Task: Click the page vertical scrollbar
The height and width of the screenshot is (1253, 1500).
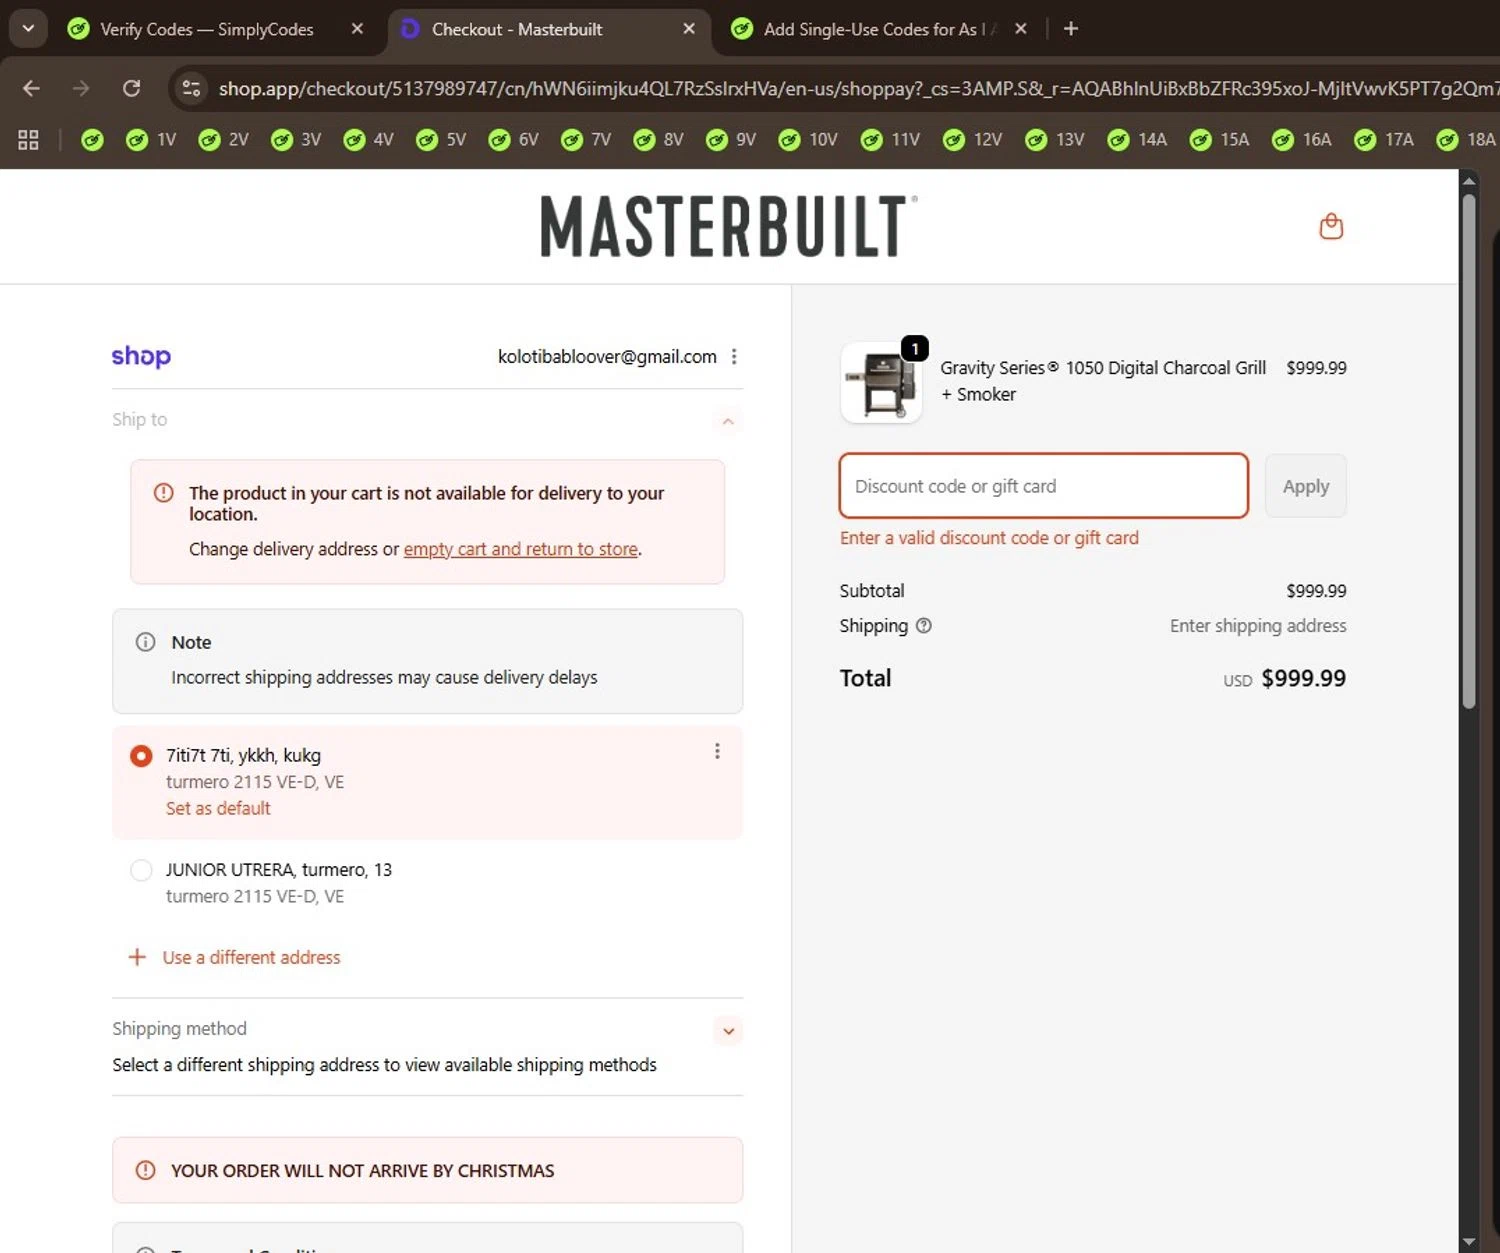Action: pos(1468,450)
